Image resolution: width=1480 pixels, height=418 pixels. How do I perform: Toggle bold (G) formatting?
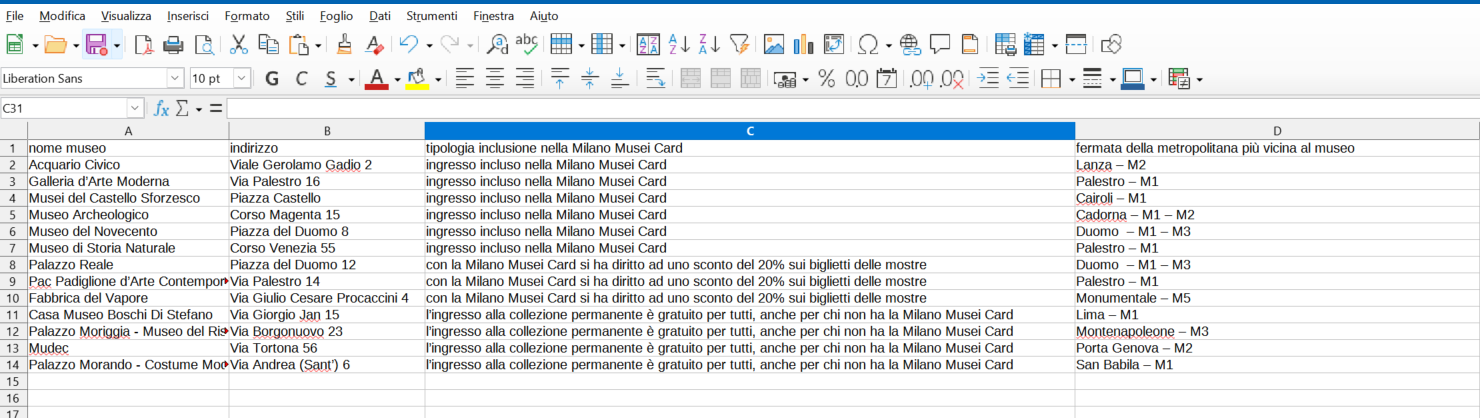point(272,78)
